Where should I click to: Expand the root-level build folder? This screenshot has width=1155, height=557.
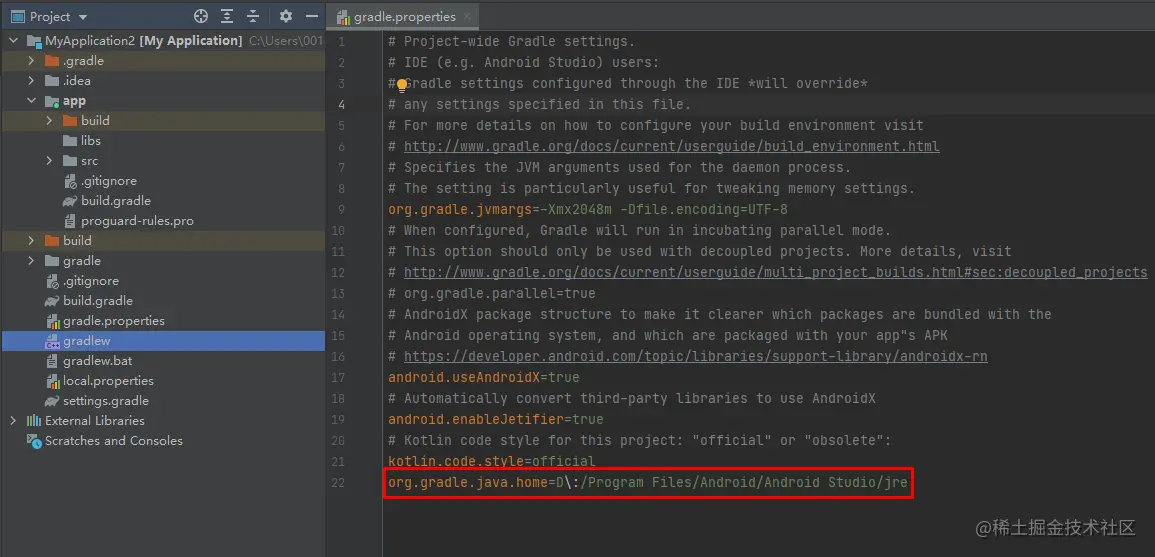pos(31,240)
